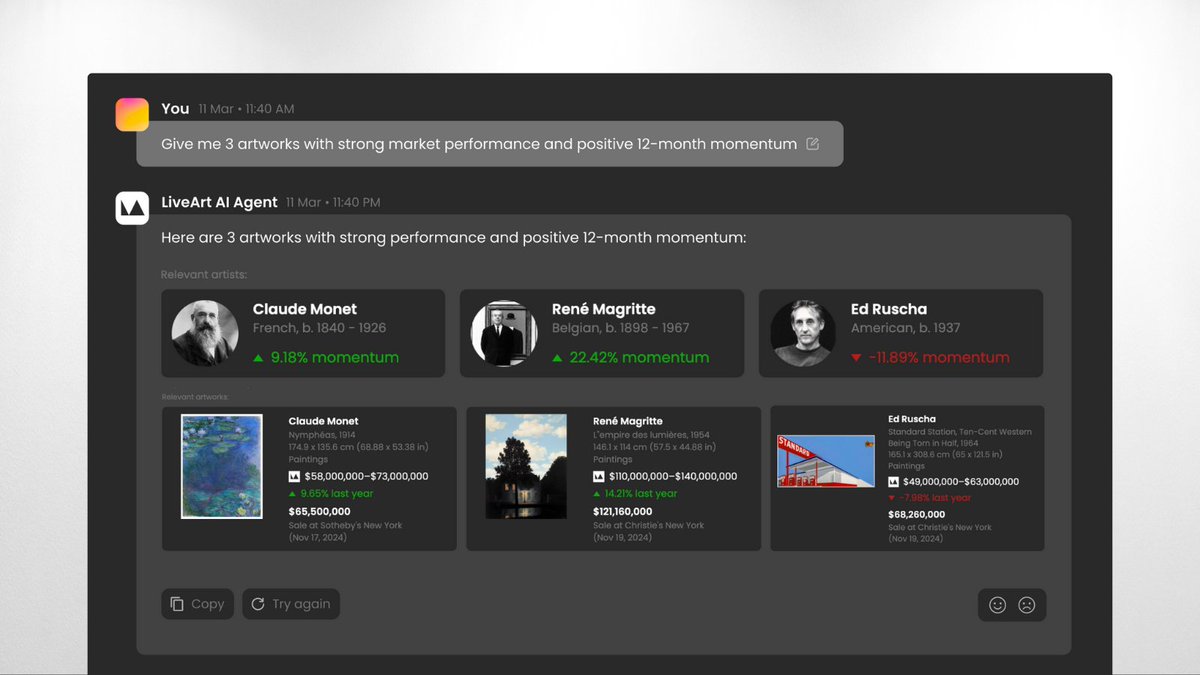Click LiveArt estimate icon beside $49,000,000–$63,000,000
1200x675 pixels.
(893, 481)
